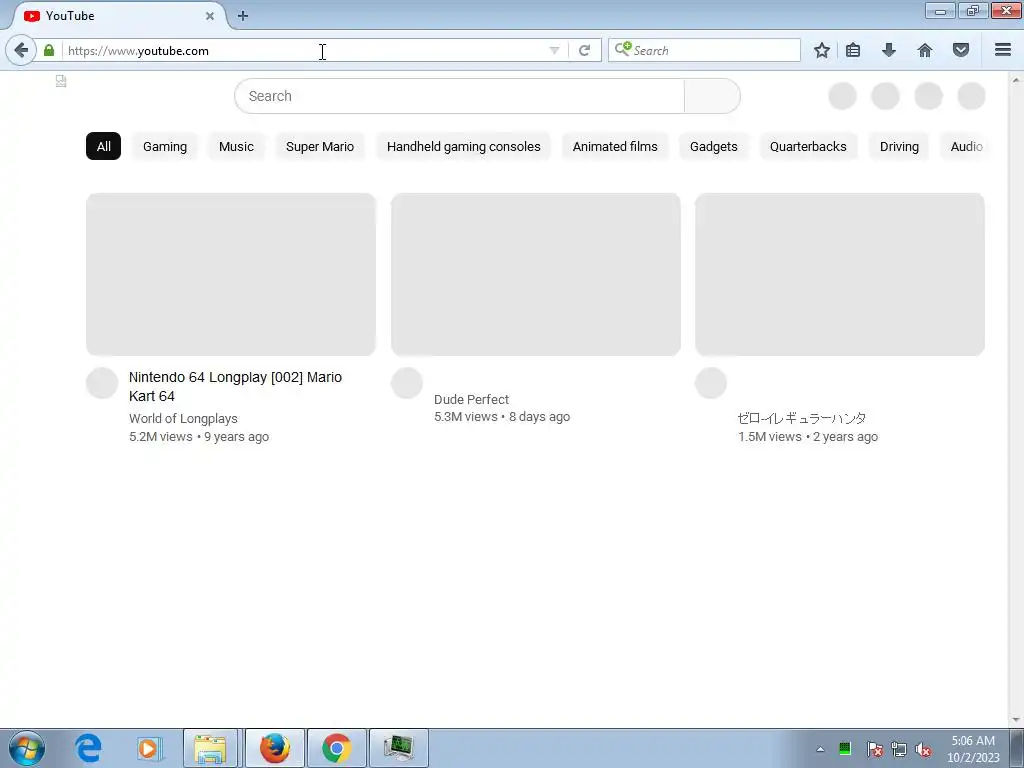Choose the Super Mario chip
The width and height of the screenshot is (1024, 768).
tap(320, 146)
